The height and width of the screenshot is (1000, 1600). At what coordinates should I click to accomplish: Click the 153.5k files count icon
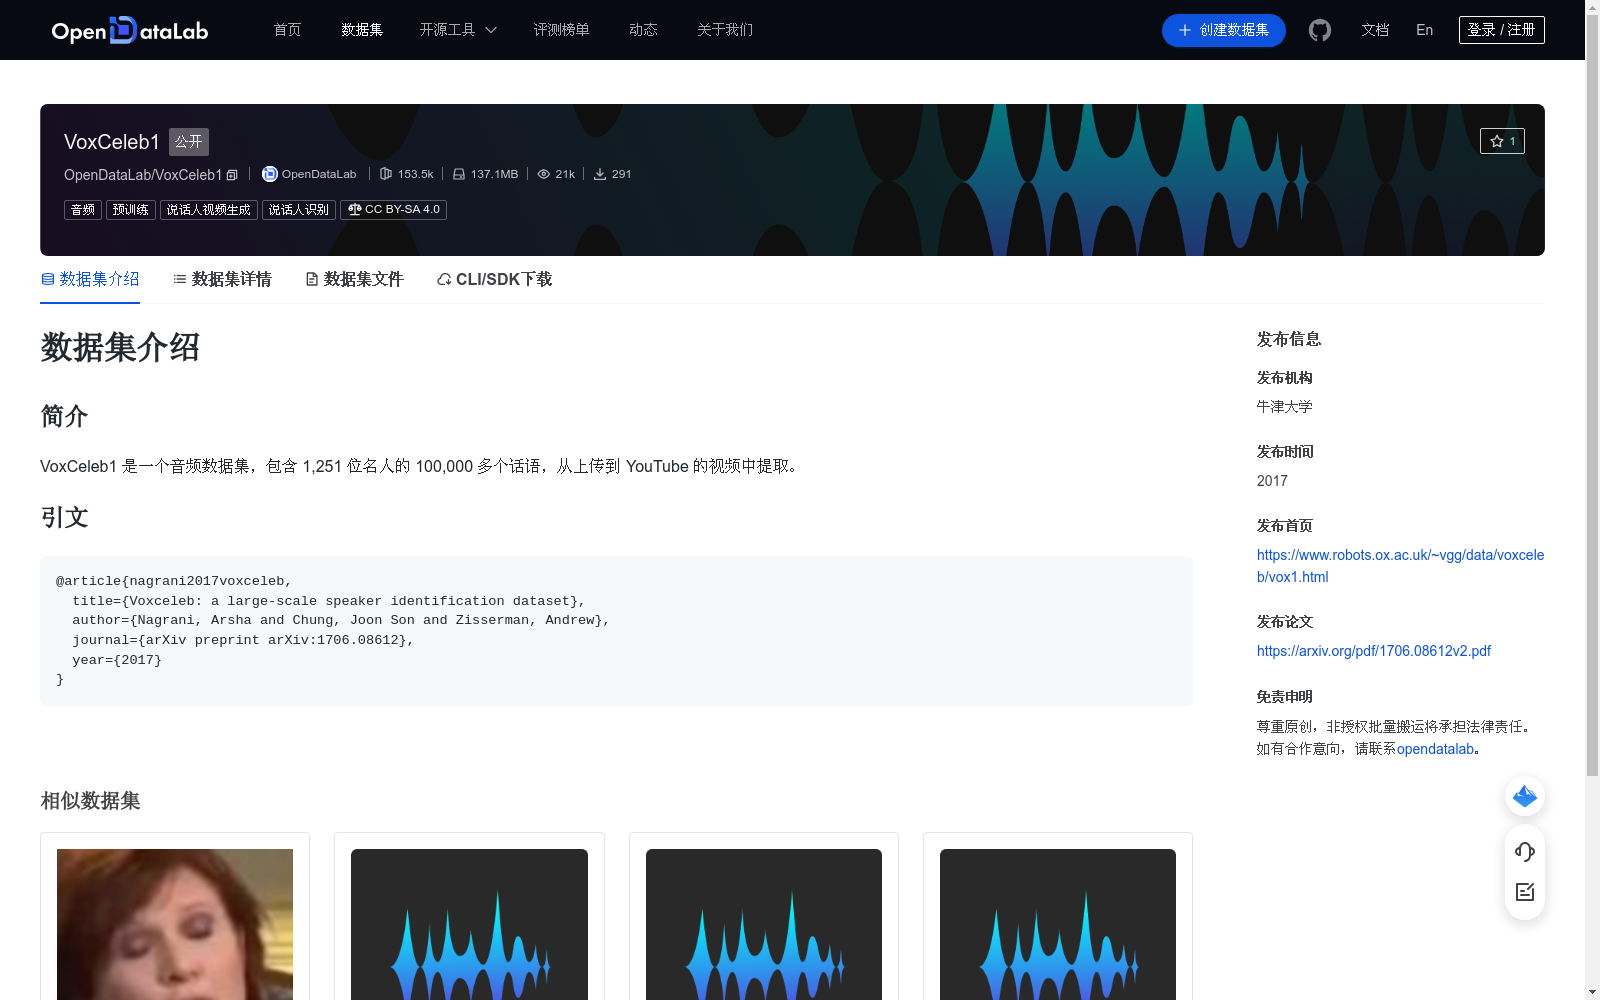386,174
